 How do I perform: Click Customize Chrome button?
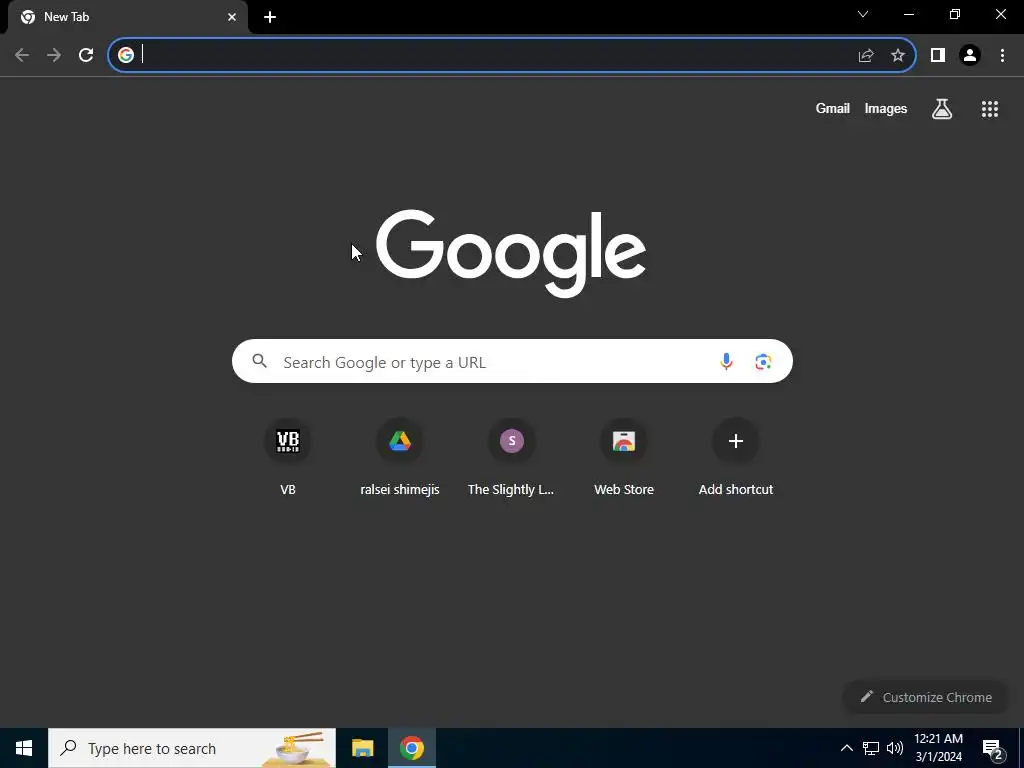[x=926, y=697]
